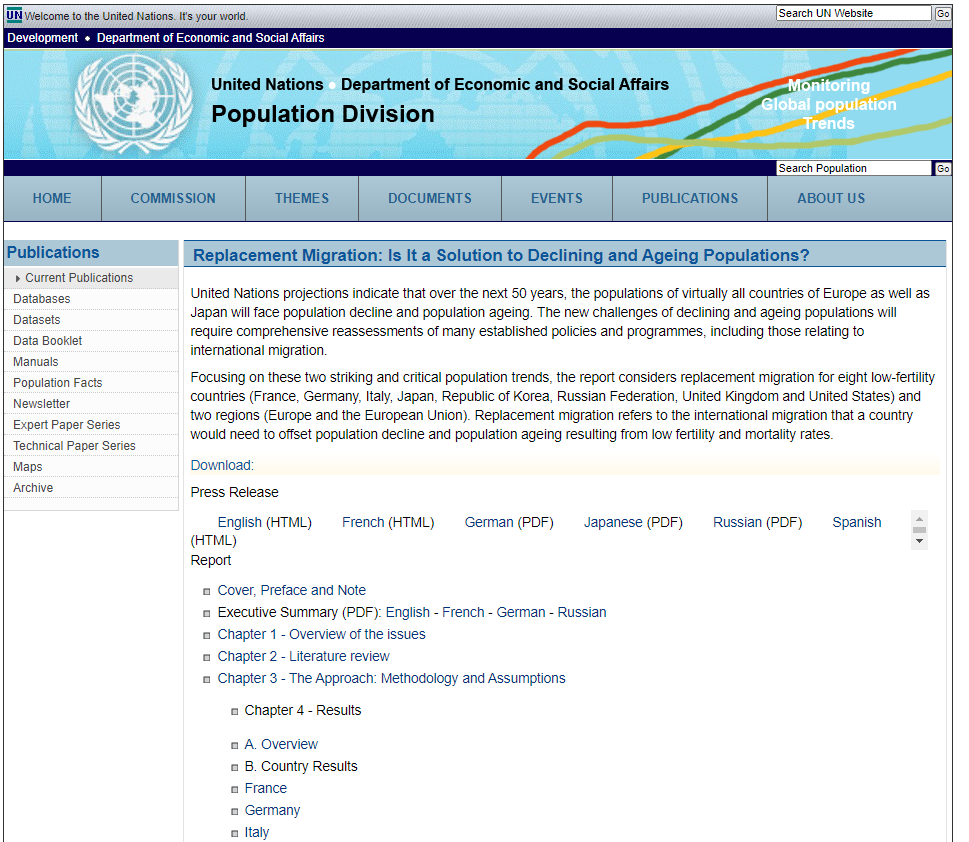
Task: Click Department of Economic and Social Affairs breadcrumb
Action: click(211, 38)
